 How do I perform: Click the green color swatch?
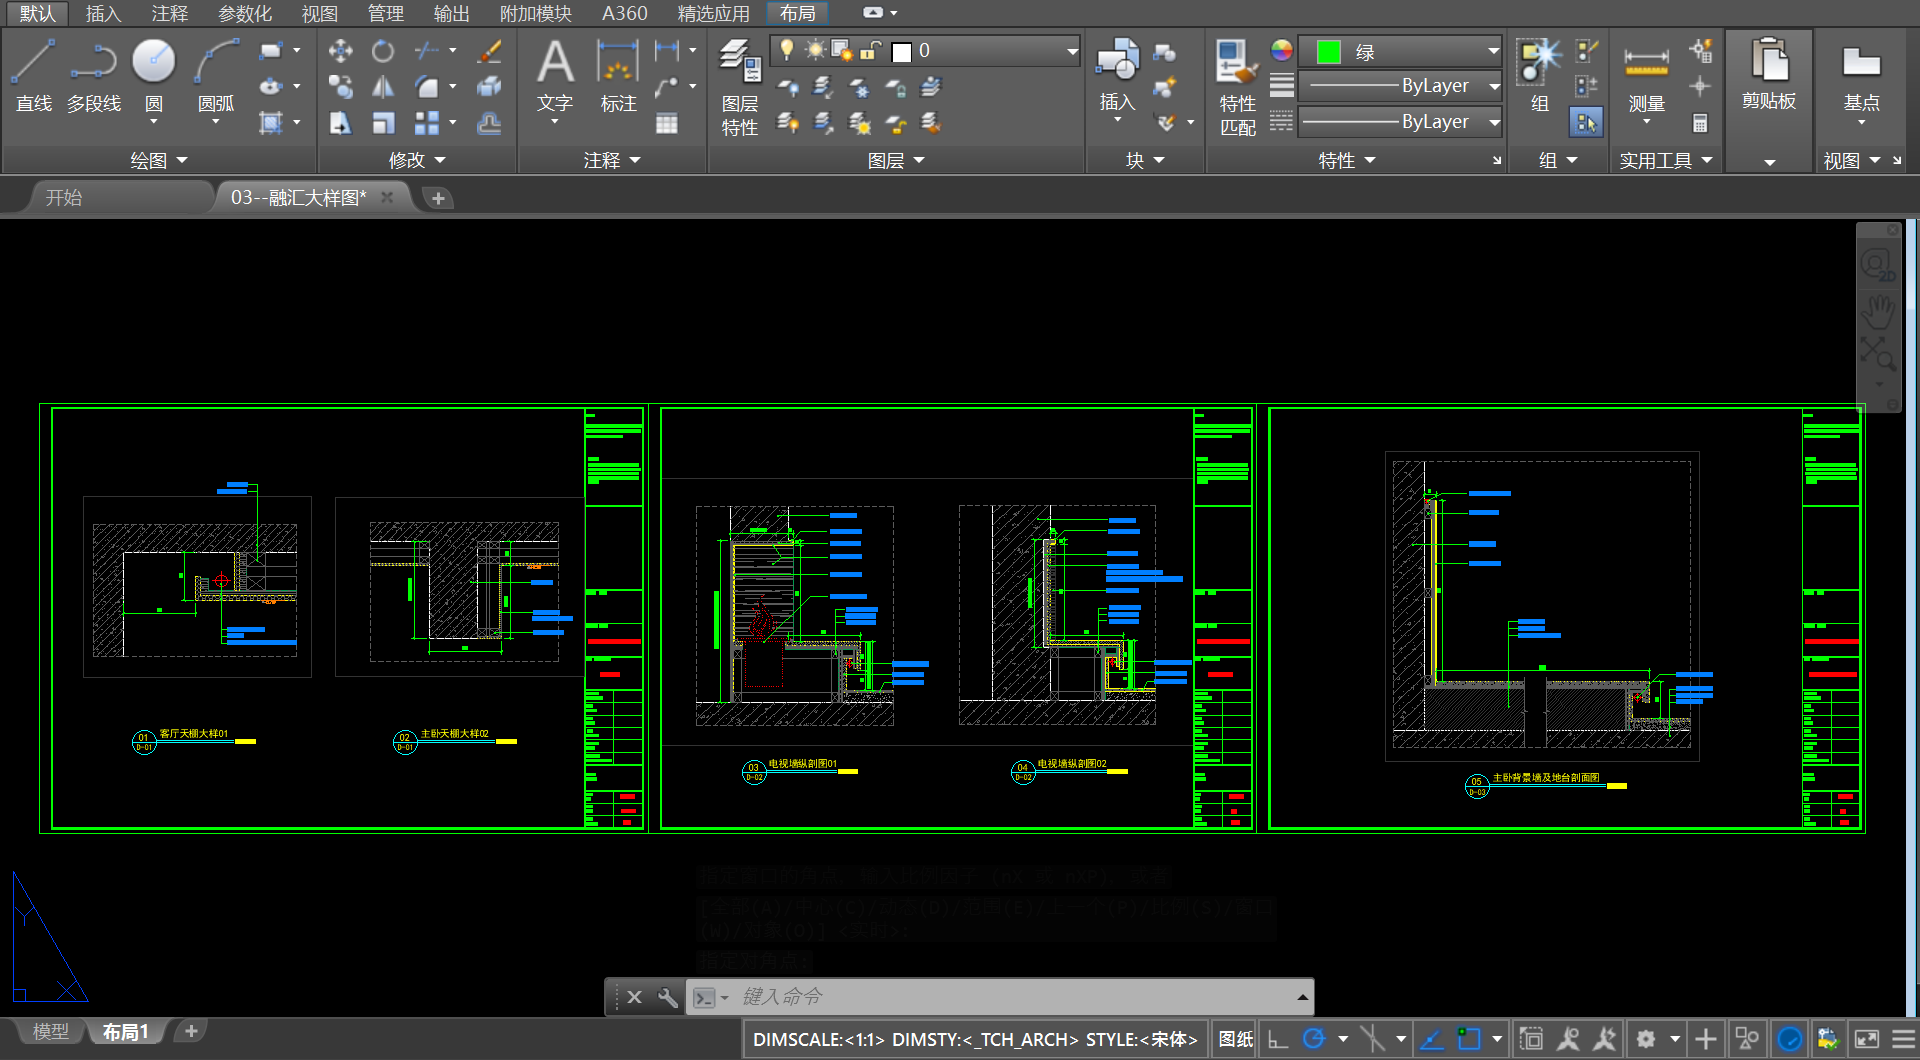tap(1328, 51)
